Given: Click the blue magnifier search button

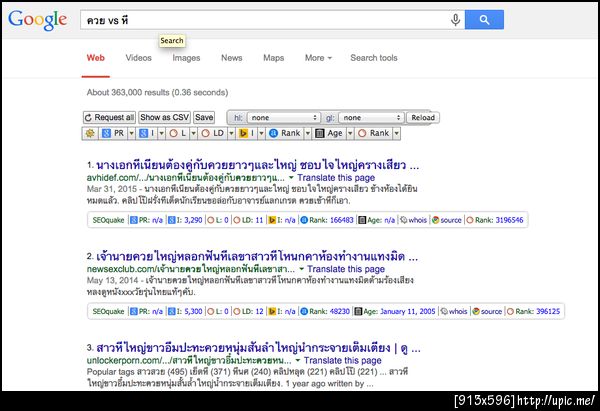Looking at the screenshot, I should 484,20.
